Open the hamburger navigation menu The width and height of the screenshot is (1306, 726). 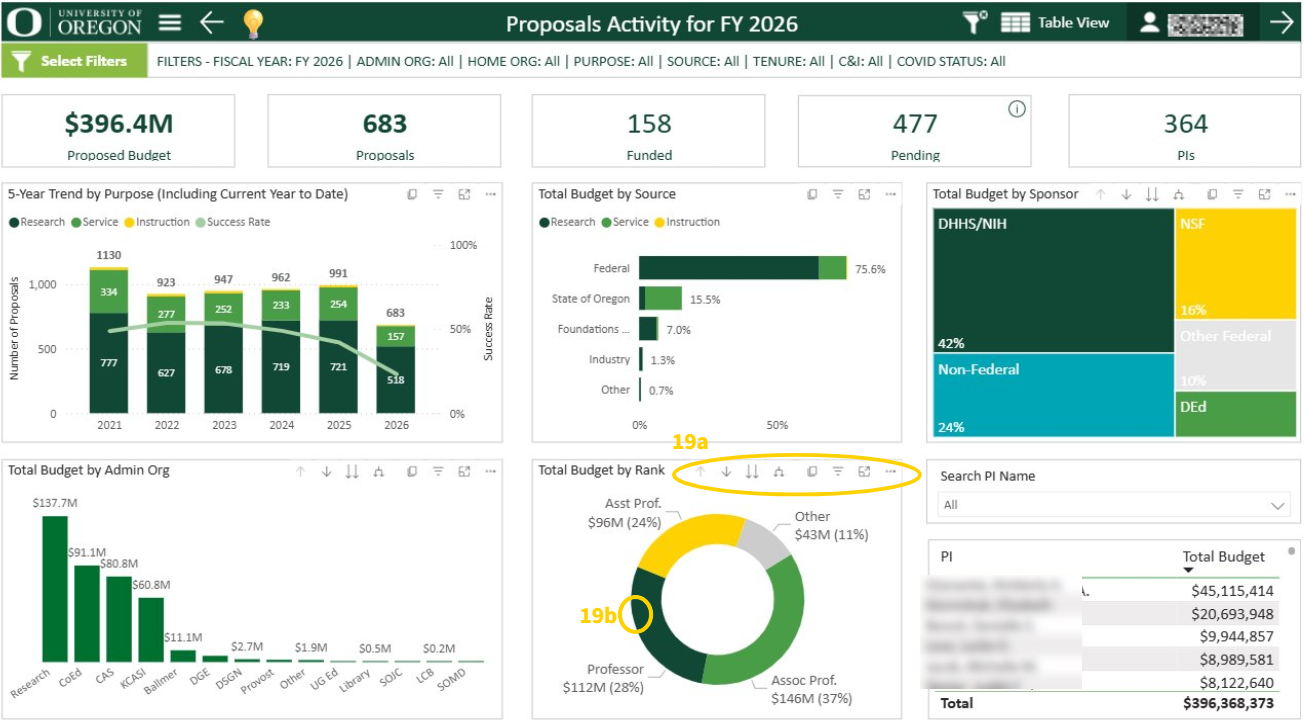[x=170, y=22]
